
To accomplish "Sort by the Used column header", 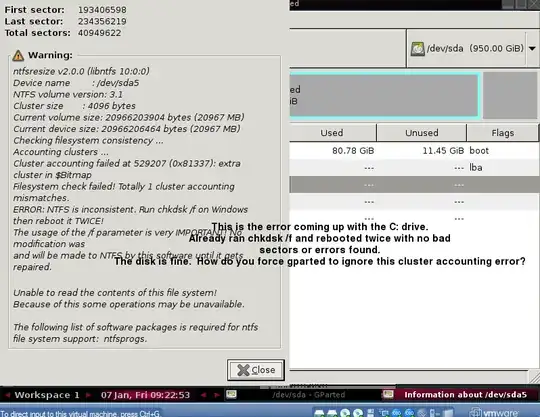I will click(x=332, y=133).
